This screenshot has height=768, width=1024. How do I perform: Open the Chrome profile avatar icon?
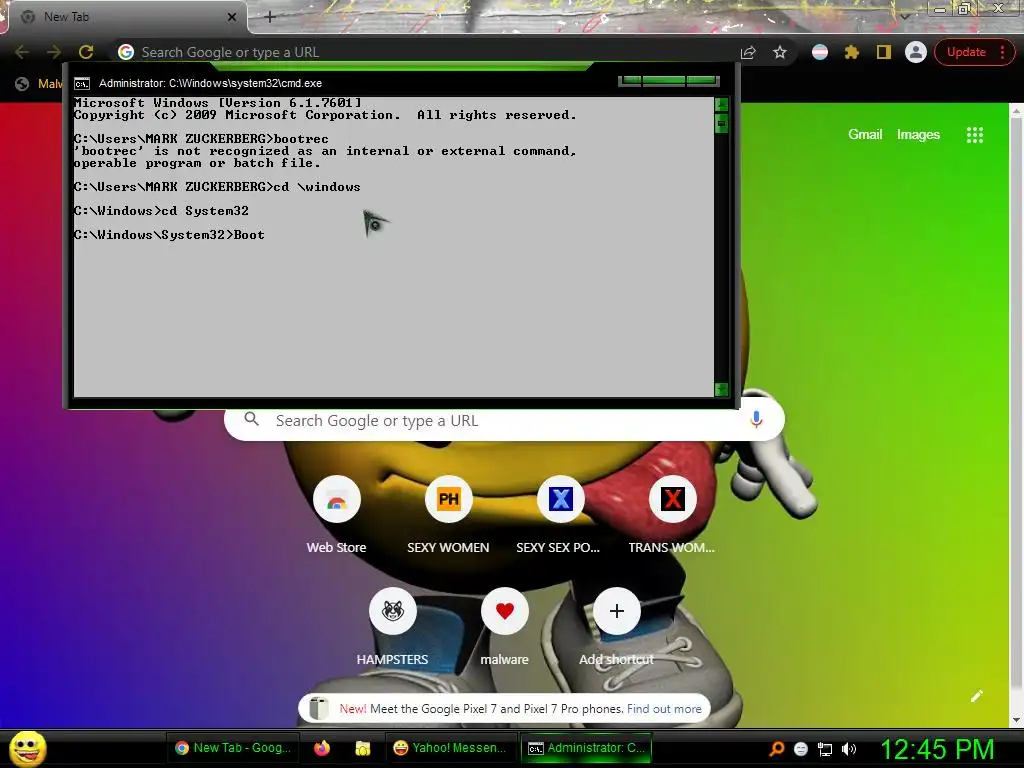(916, 52)
